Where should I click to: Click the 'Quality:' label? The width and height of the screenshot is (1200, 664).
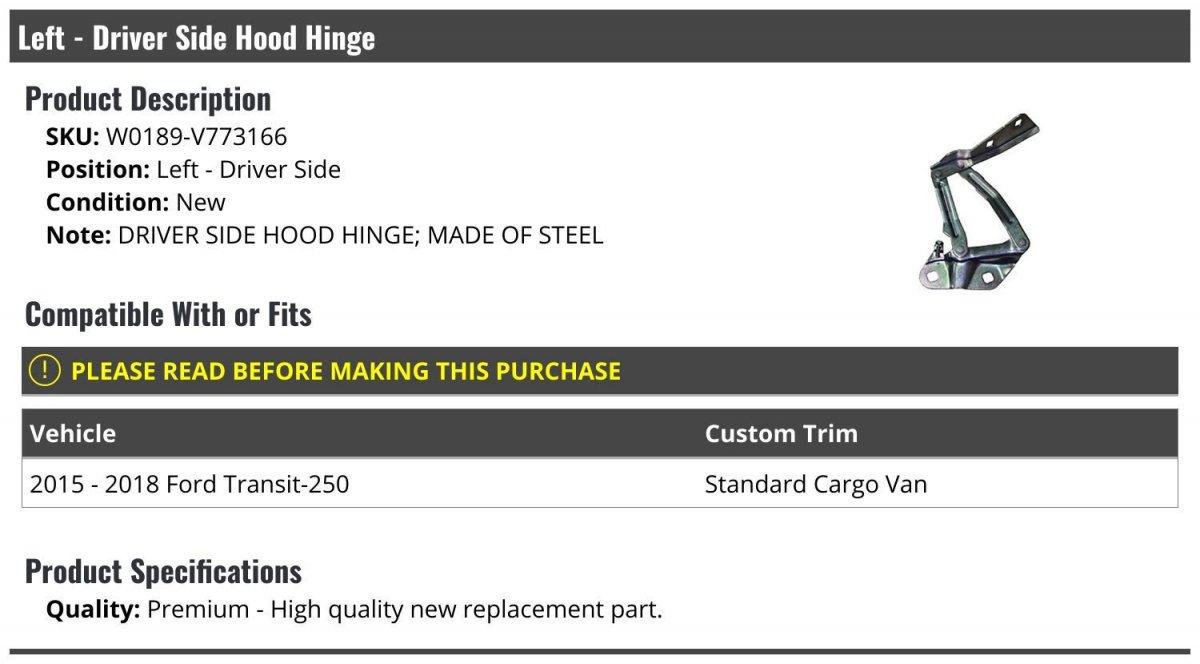click(93, 609)
